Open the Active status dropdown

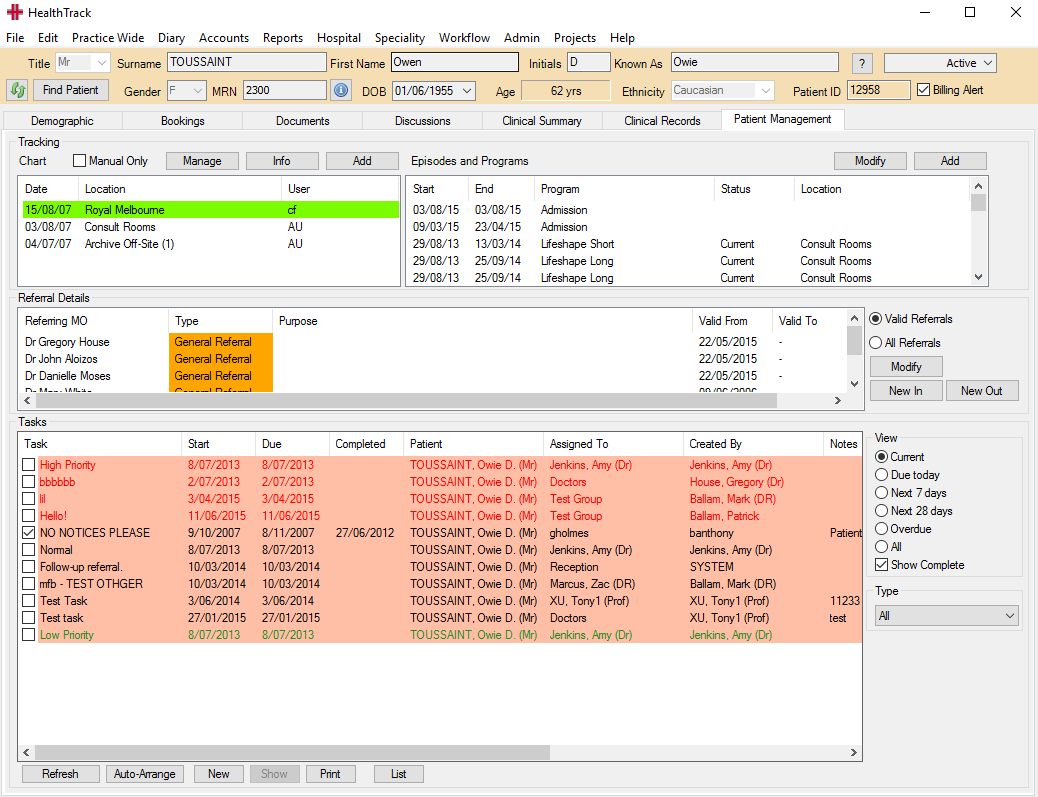click(x=988, y=63)
